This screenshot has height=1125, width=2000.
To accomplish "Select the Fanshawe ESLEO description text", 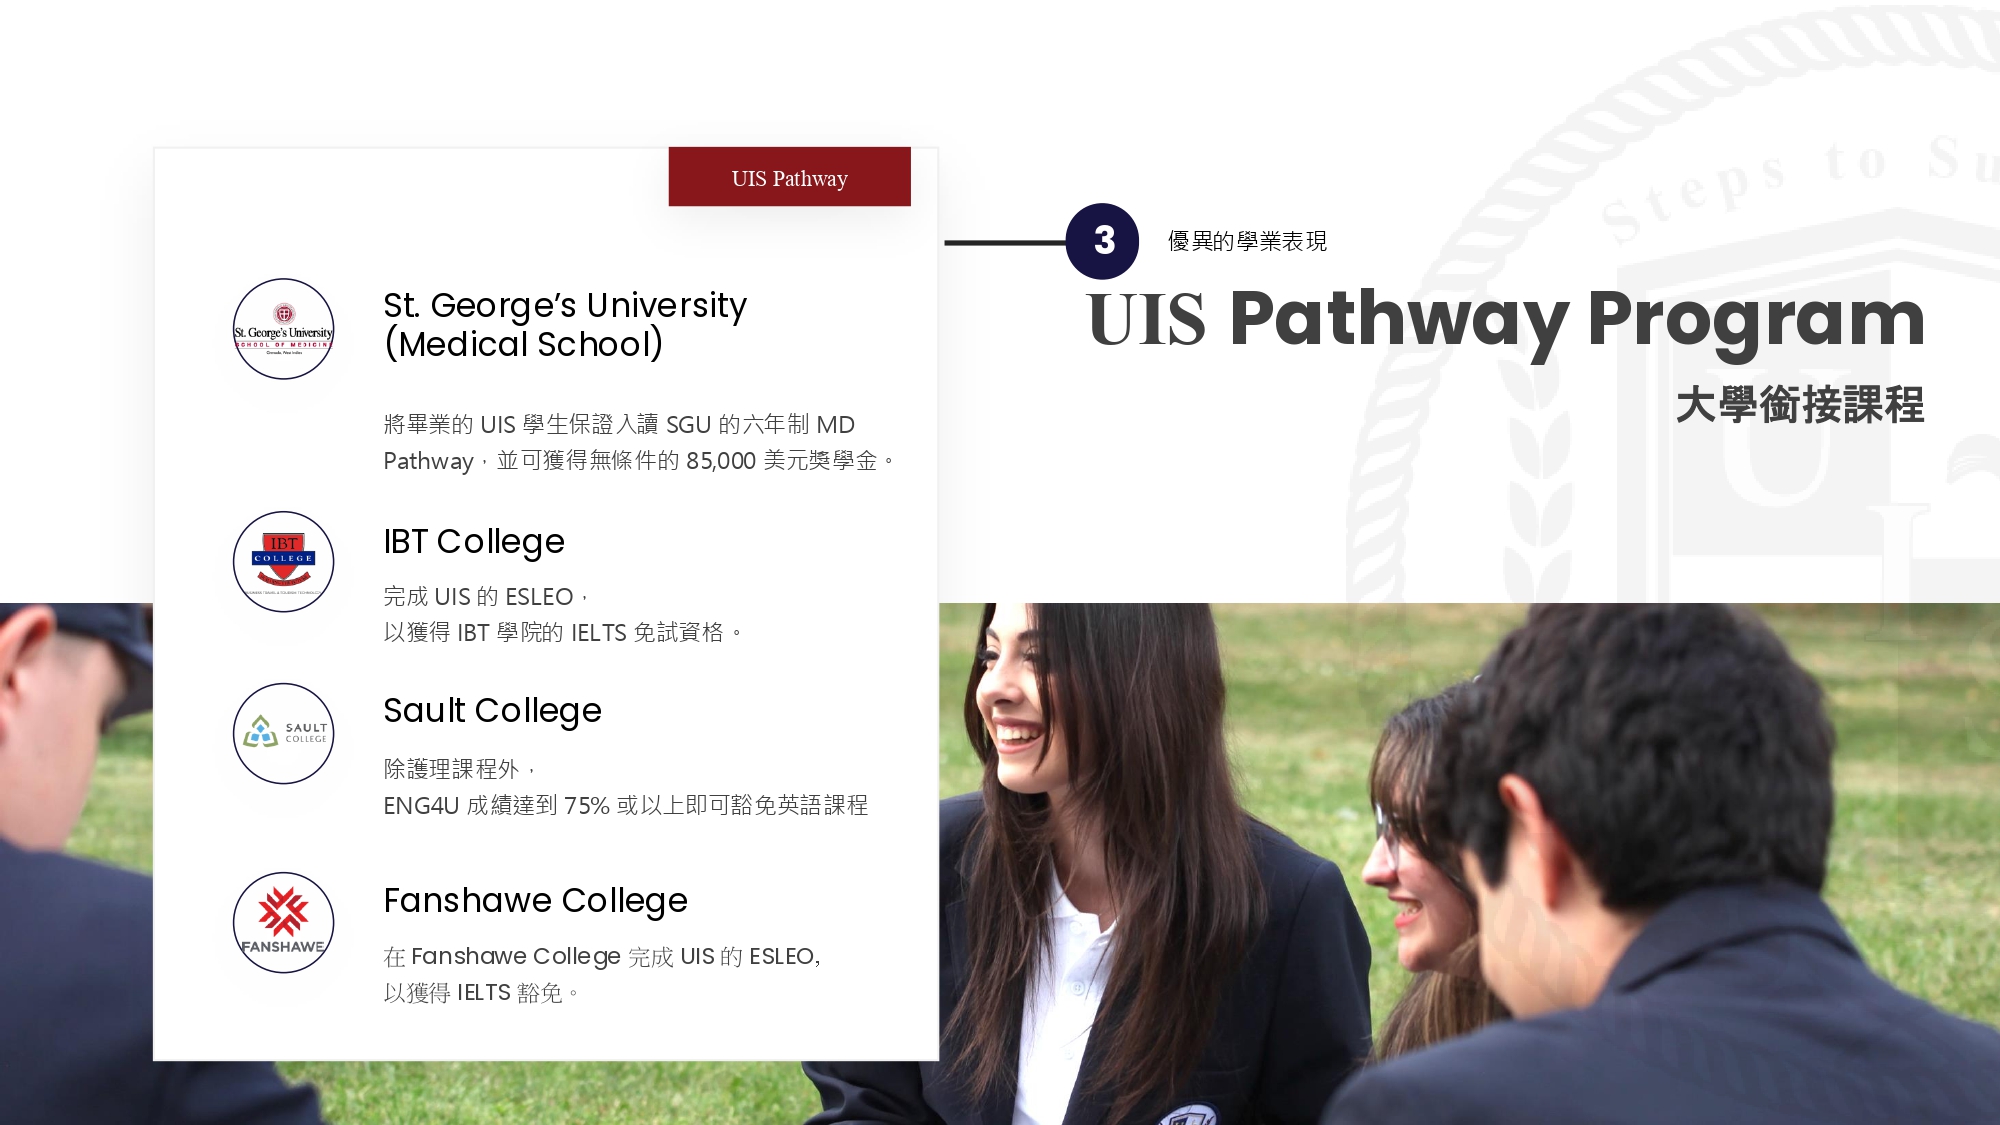I will coord(601,974).
